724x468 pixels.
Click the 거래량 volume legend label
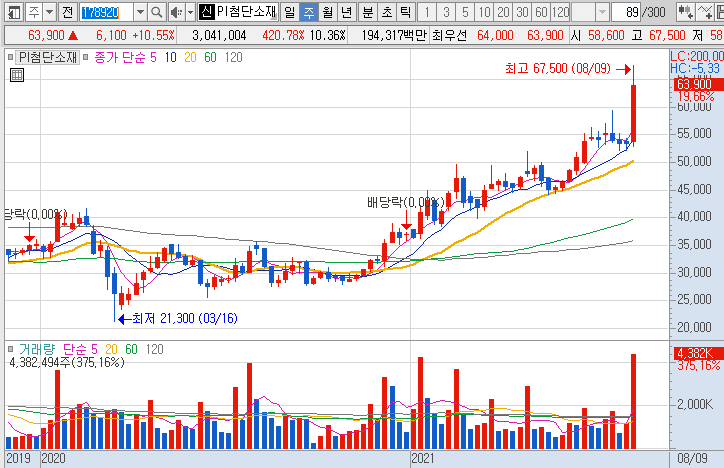[x=37, y=349]
